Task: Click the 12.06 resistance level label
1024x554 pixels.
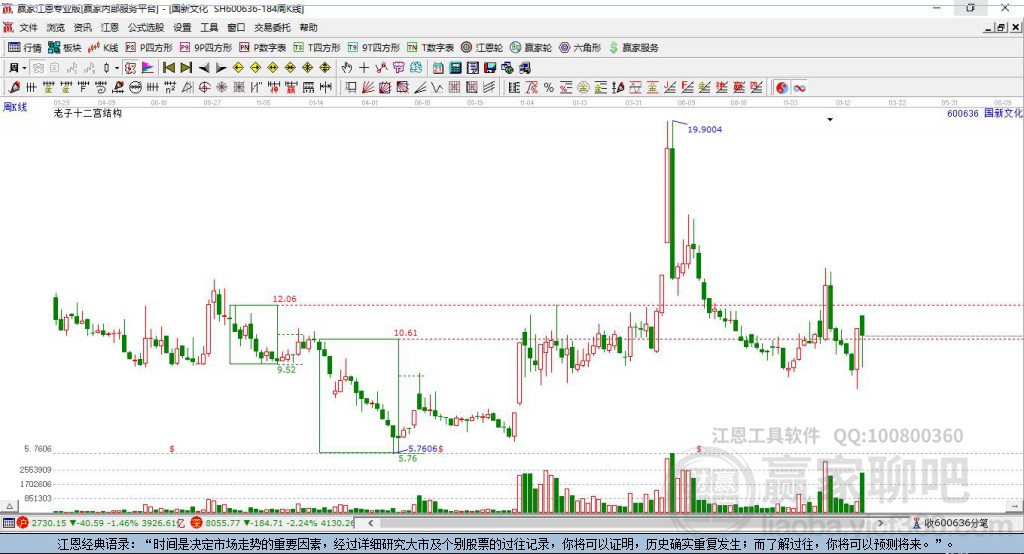Action: 285,299
